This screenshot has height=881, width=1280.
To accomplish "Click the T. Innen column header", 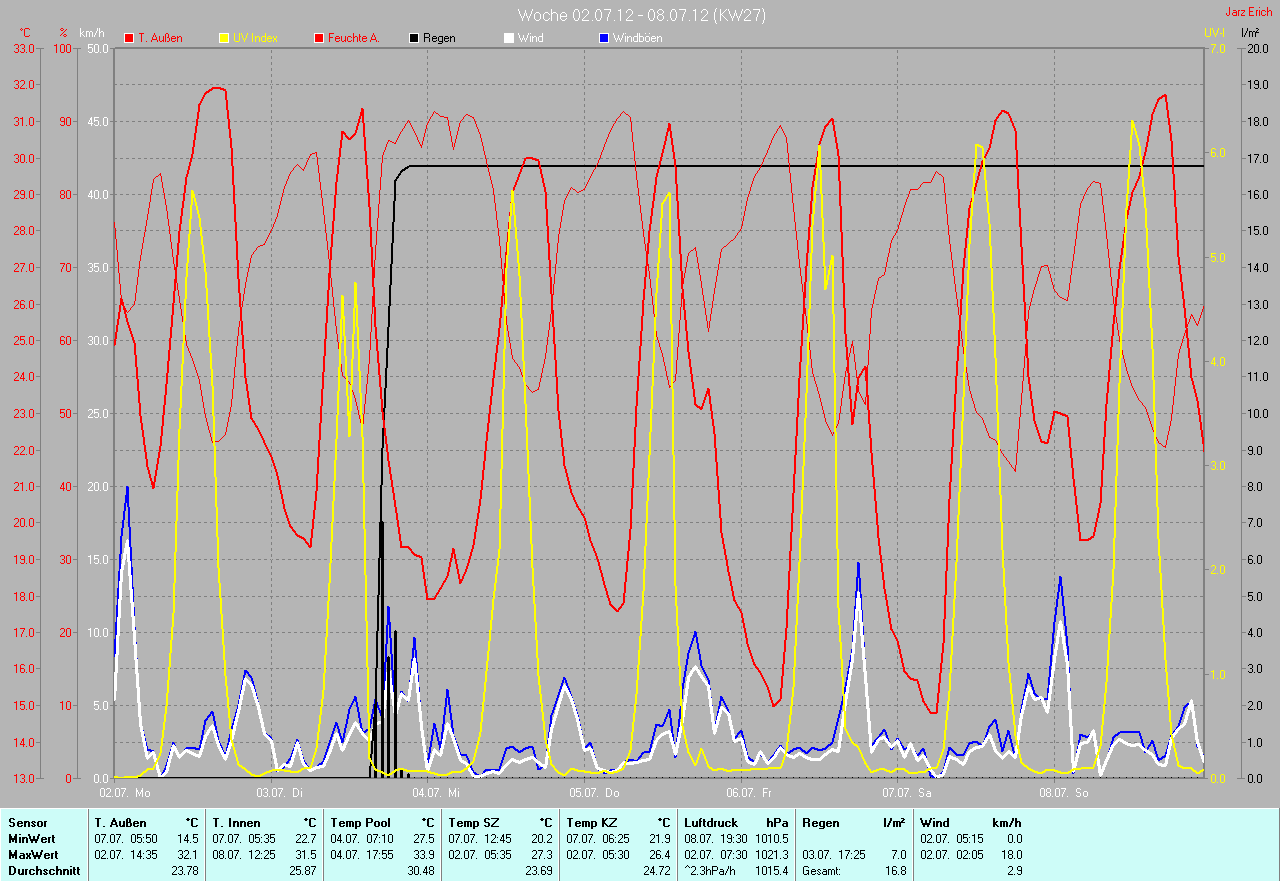I will (236, 823).
